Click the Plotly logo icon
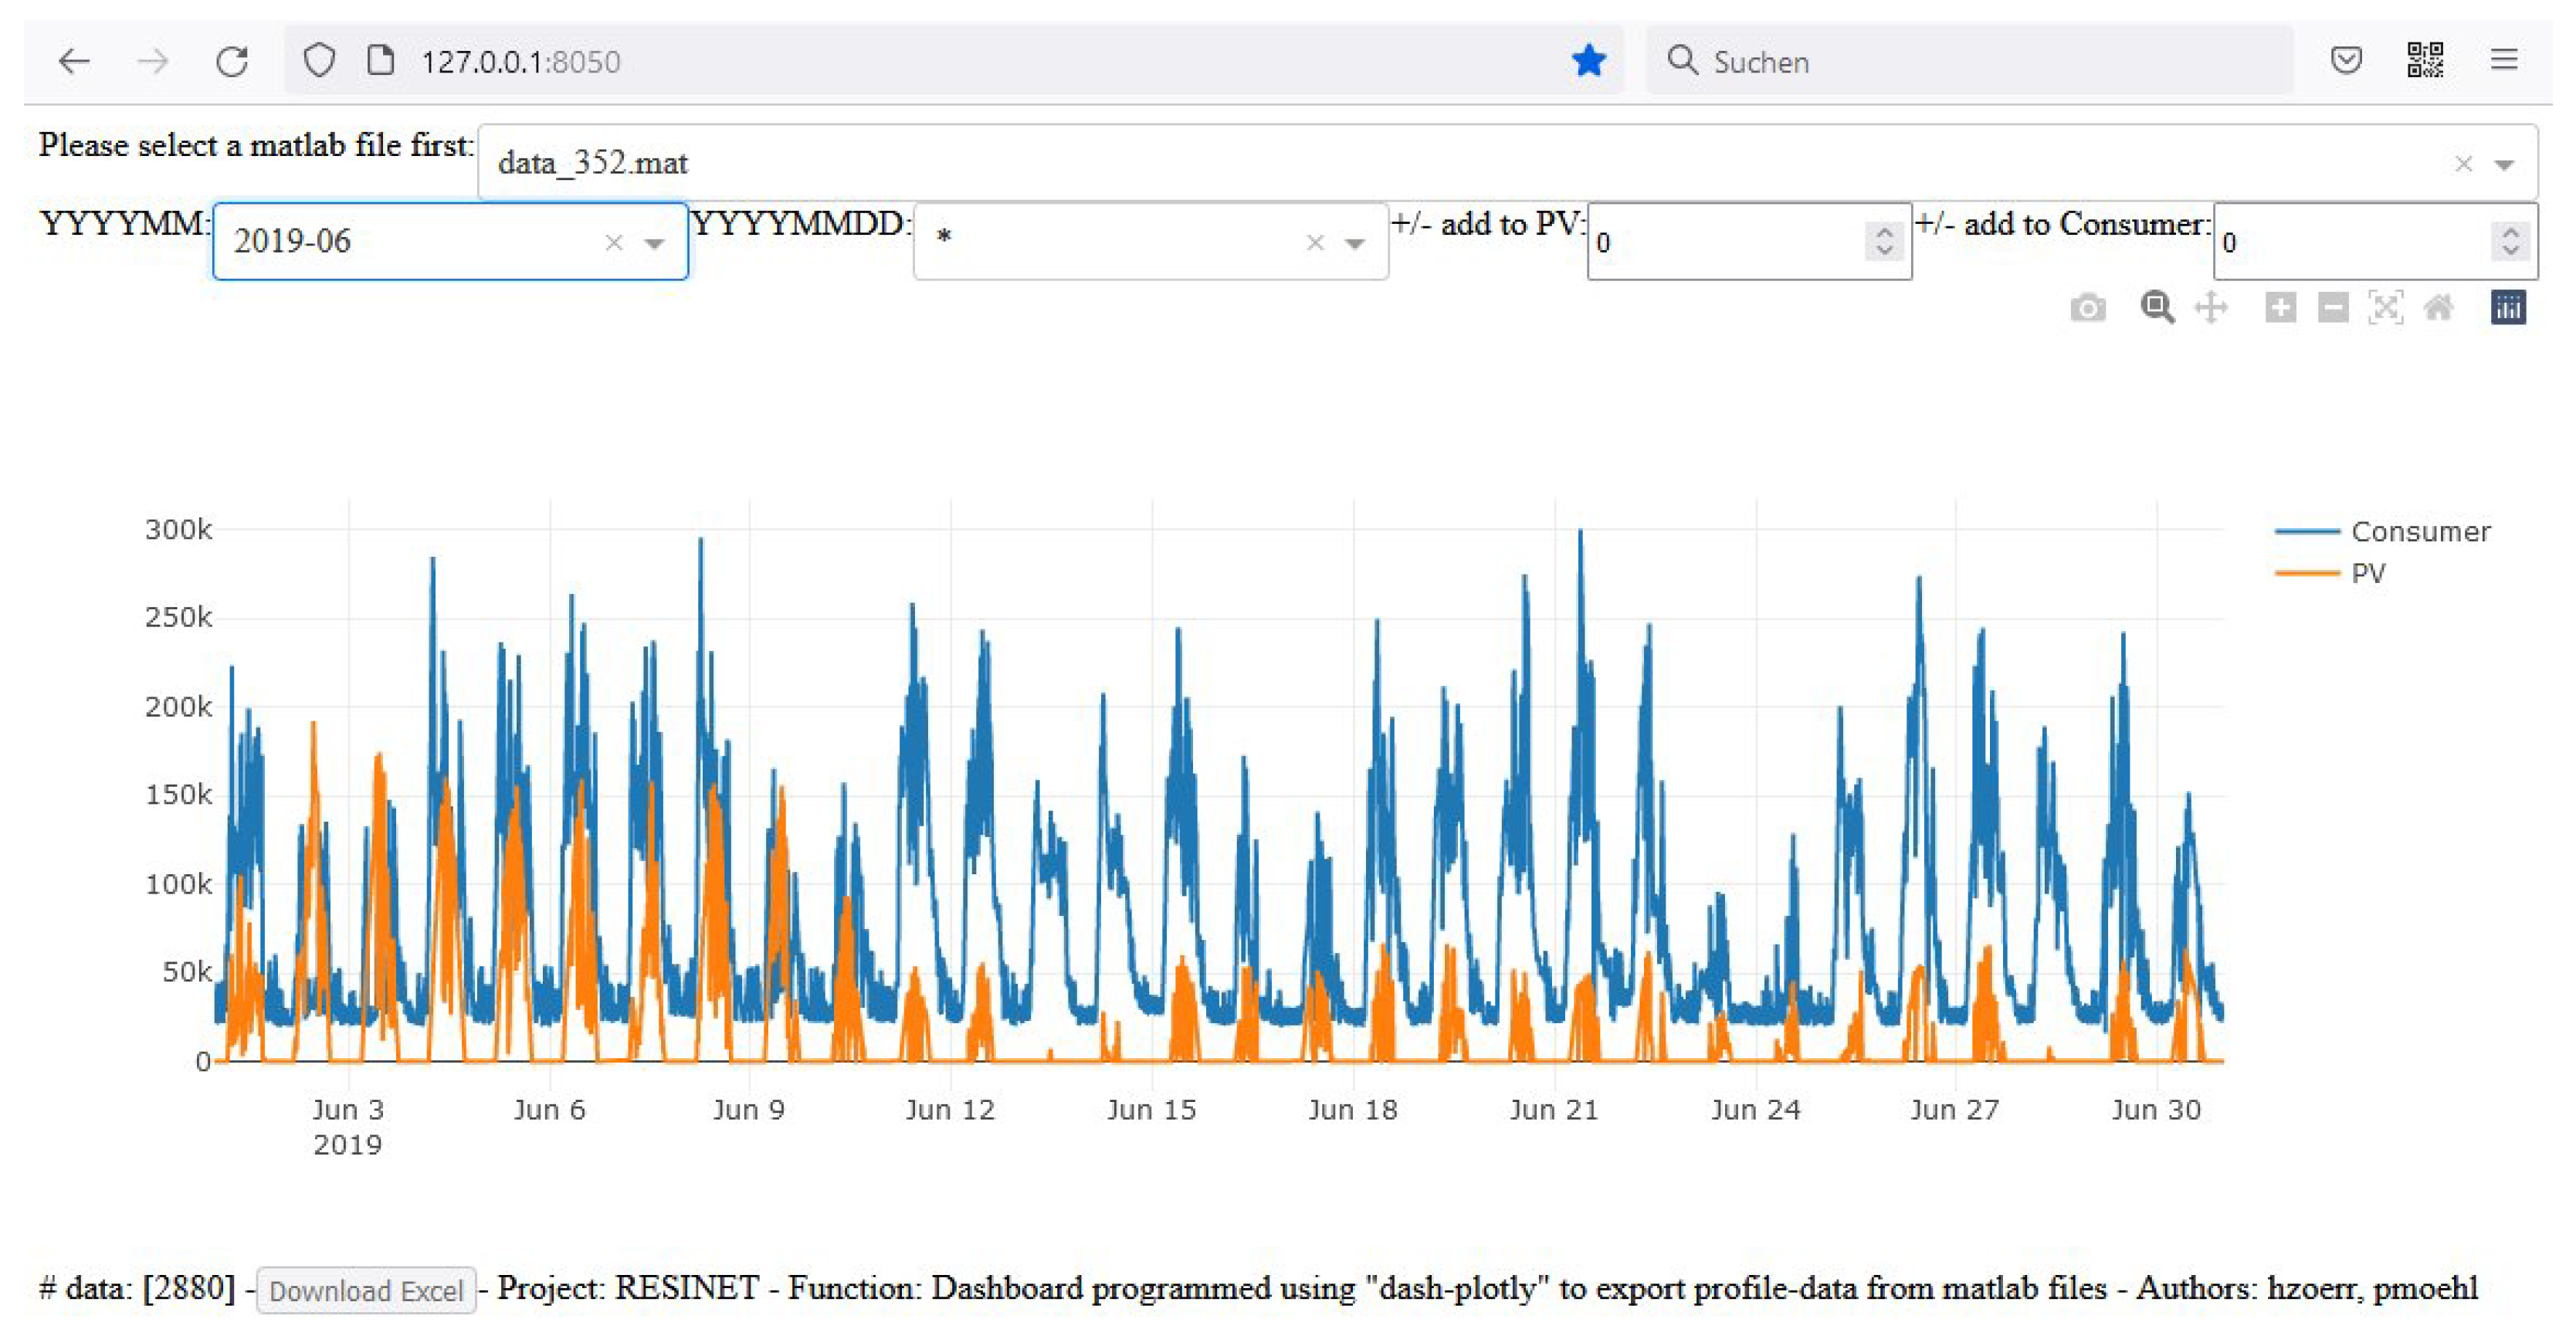 coord(2507,308)
